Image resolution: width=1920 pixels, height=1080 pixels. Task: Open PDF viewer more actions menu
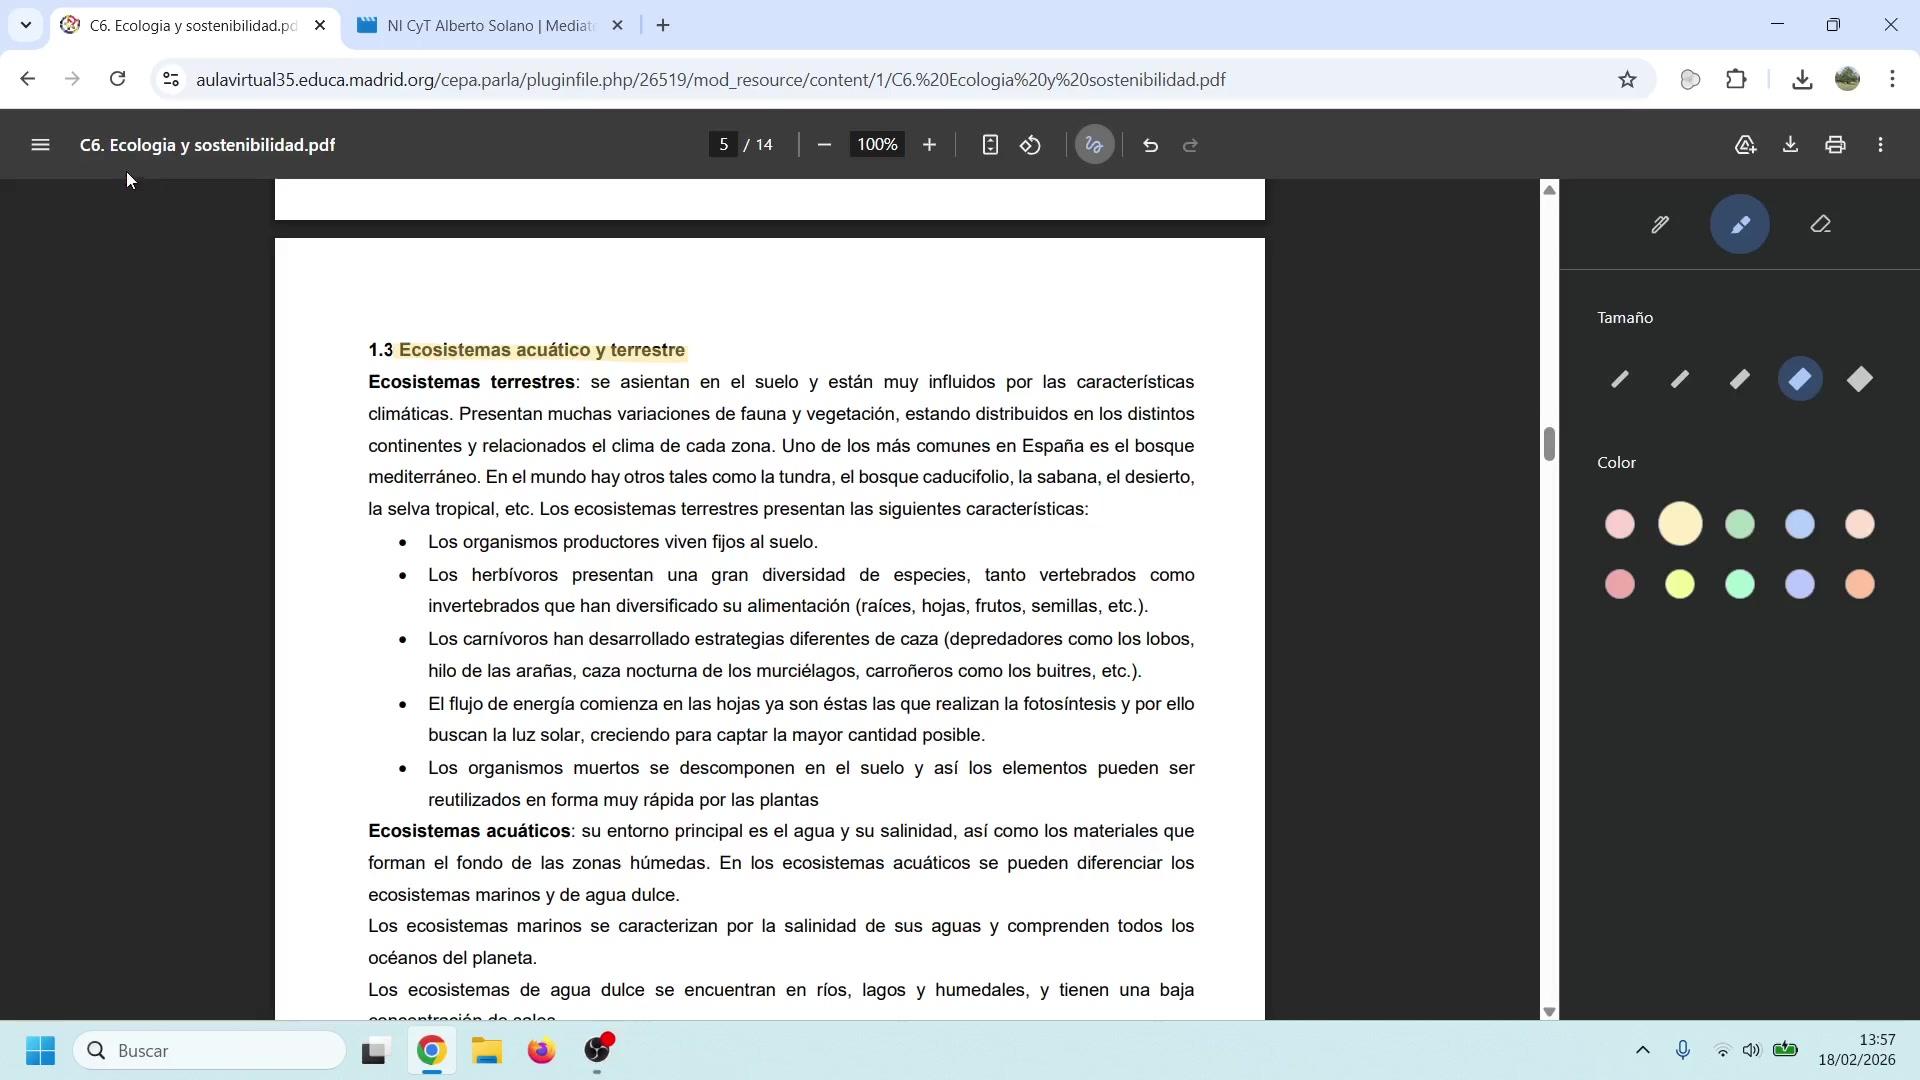point(1881,145)
